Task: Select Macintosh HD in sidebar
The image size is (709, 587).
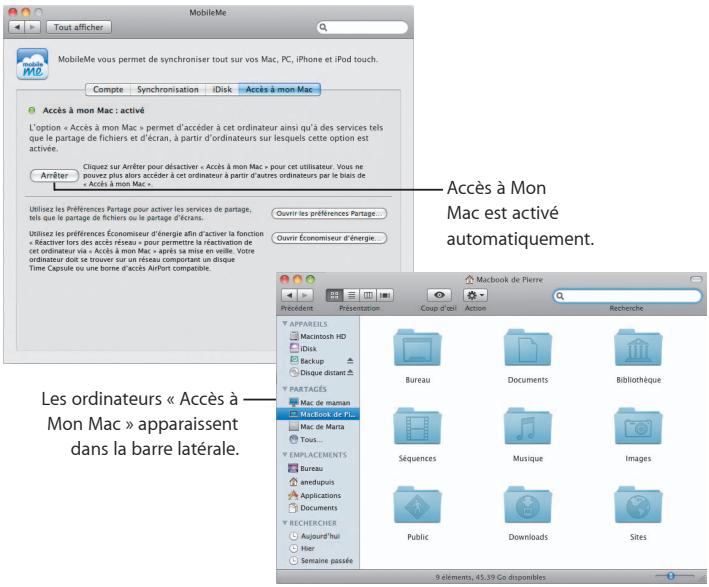Action: pyautogui.click(x=318, y=336)
